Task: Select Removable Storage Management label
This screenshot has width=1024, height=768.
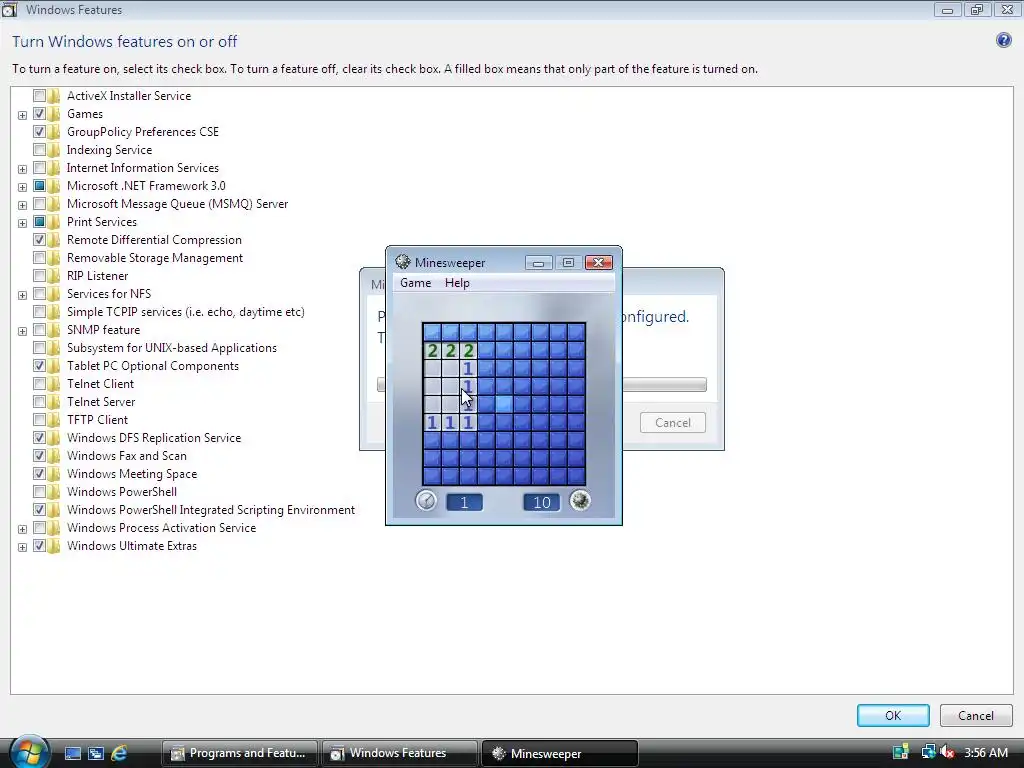Action: point(155,257)
